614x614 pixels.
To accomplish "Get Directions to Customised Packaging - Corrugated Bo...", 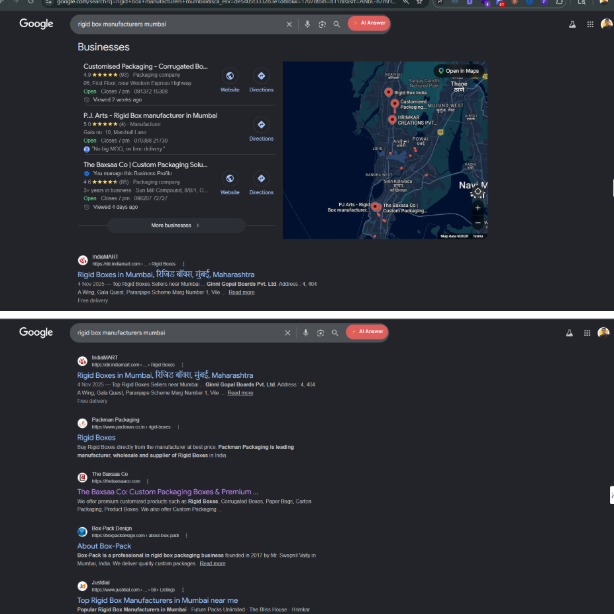I will tap(261, 80).
